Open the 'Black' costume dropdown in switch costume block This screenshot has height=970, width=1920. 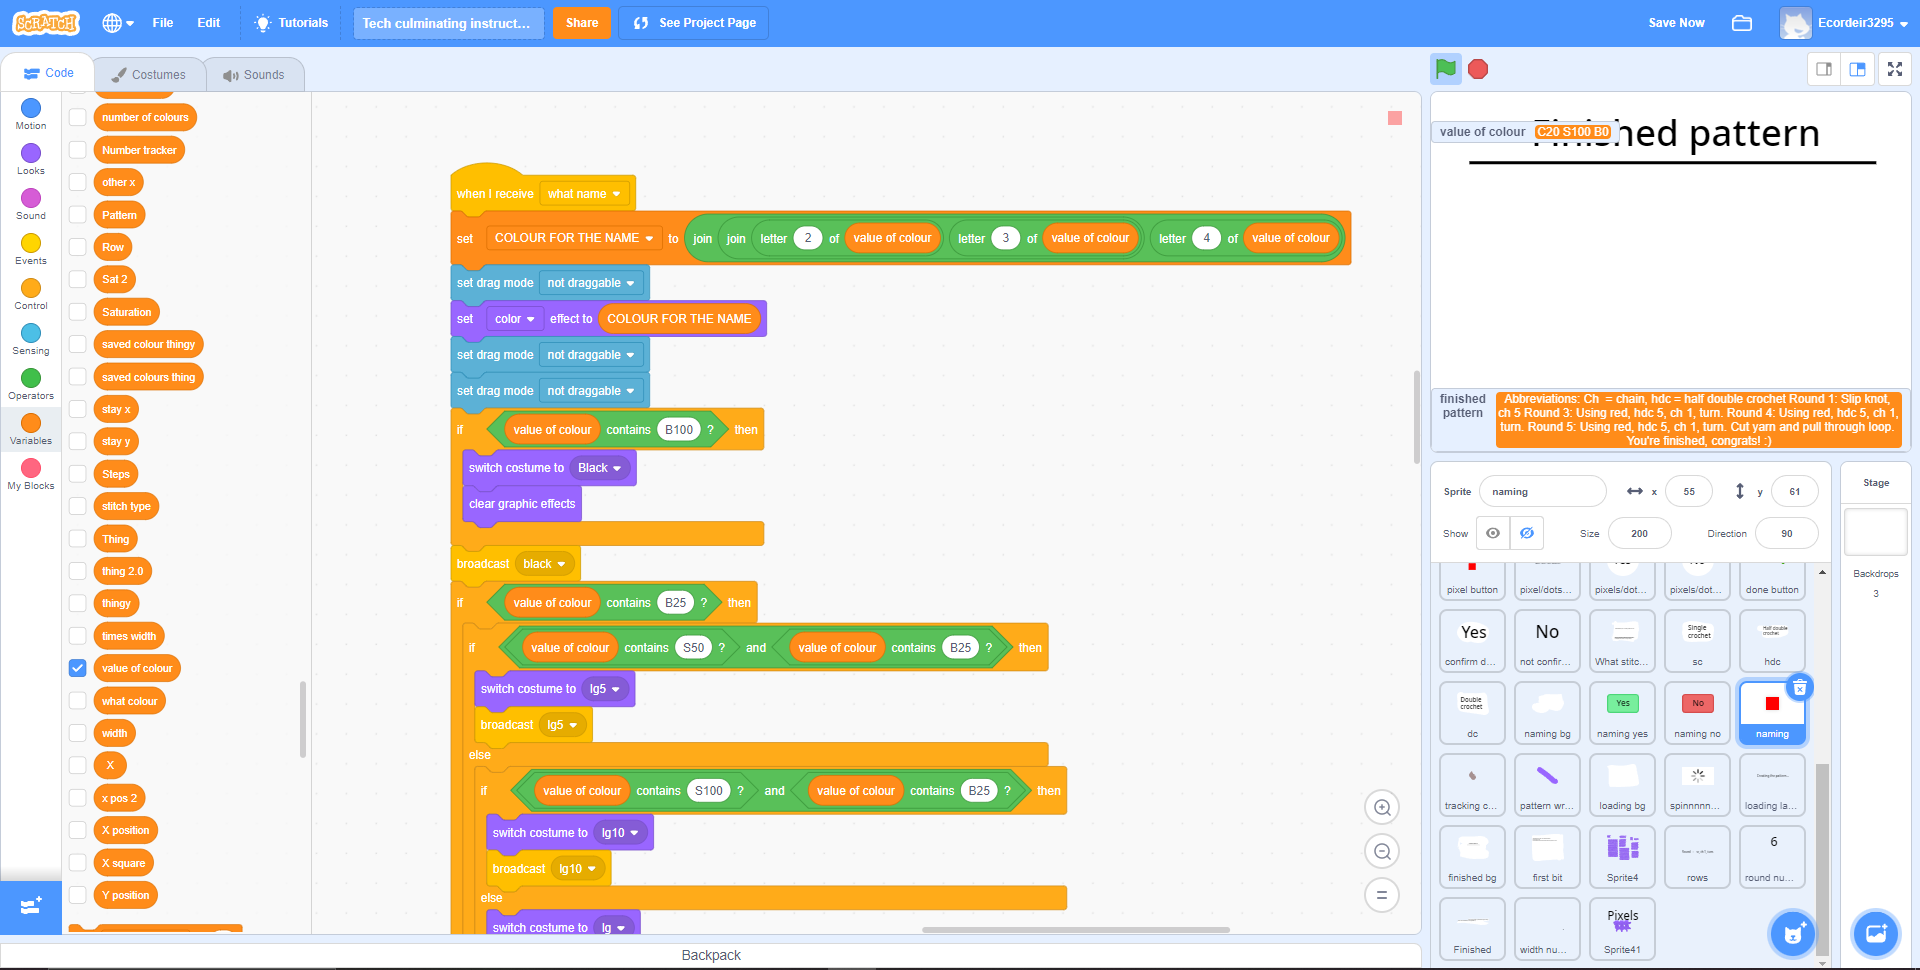tap(600, 467)
